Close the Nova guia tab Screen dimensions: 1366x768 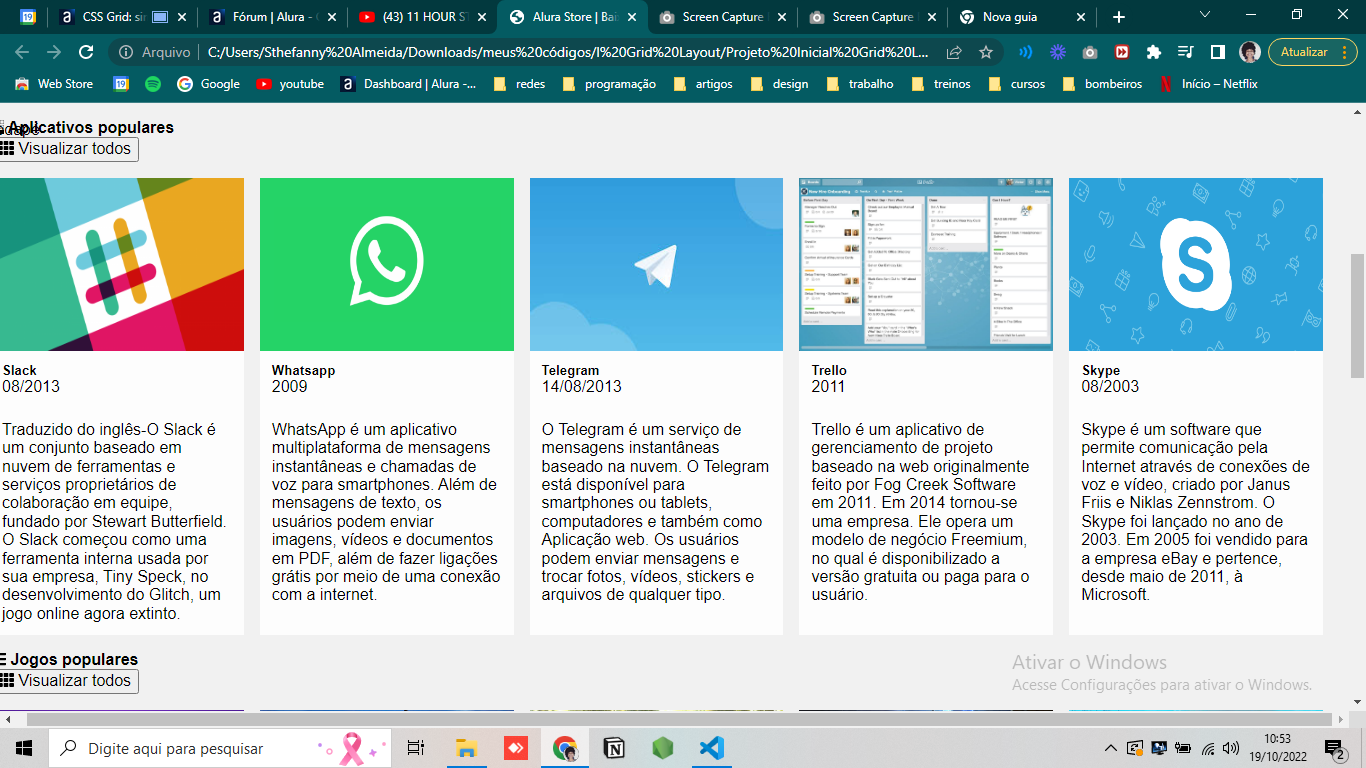coord(1081,17)
